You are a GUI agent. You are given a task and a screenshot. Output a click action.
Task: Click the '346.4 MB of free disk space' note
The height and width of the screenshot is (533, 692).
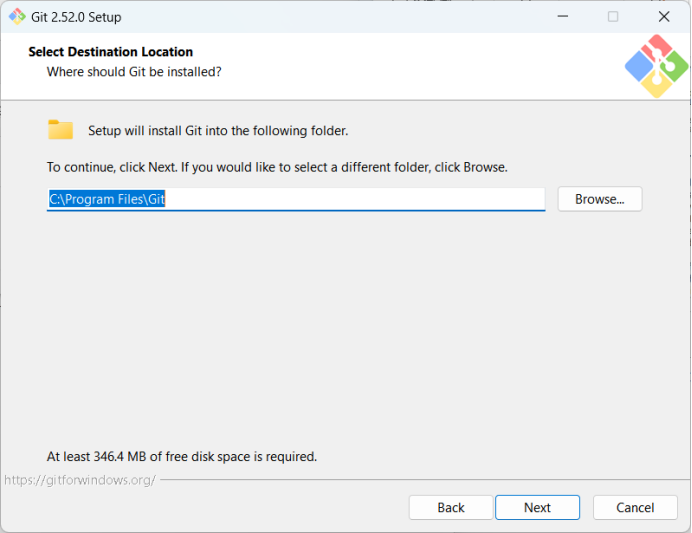(182, 456)
